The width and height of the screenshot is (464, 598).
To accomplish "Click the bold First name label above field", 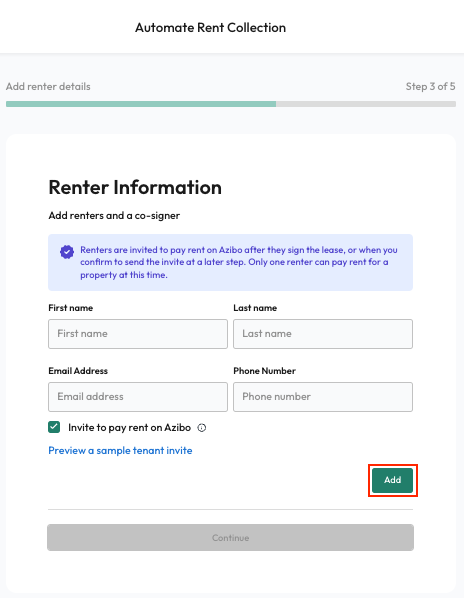I will coord(71,308).
